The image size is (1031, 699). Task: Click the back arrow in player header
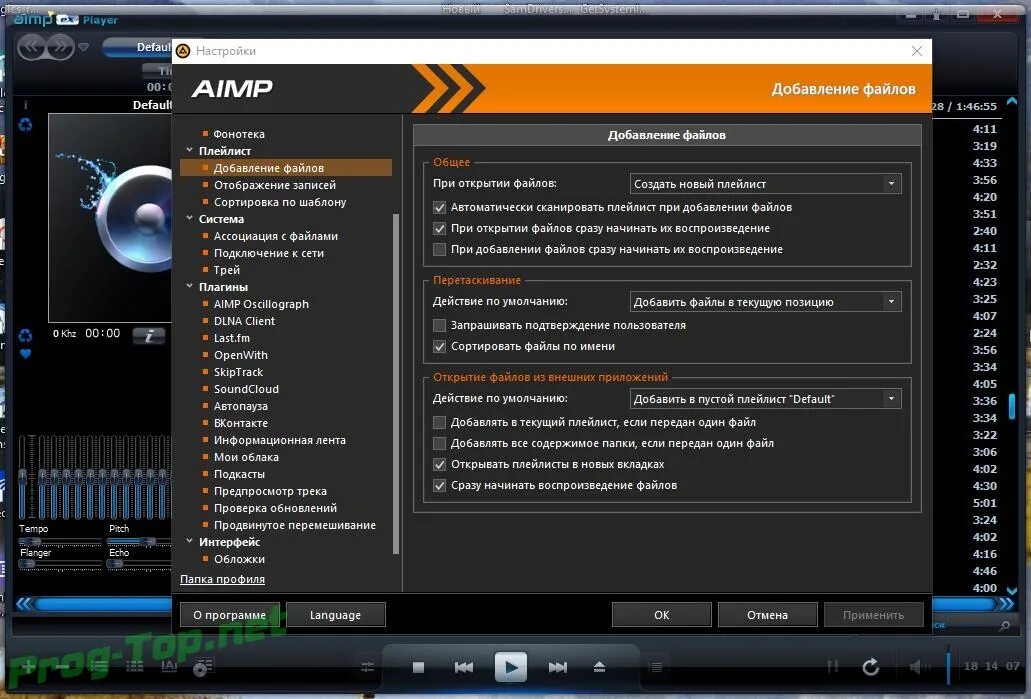click(x=32, y=47)
